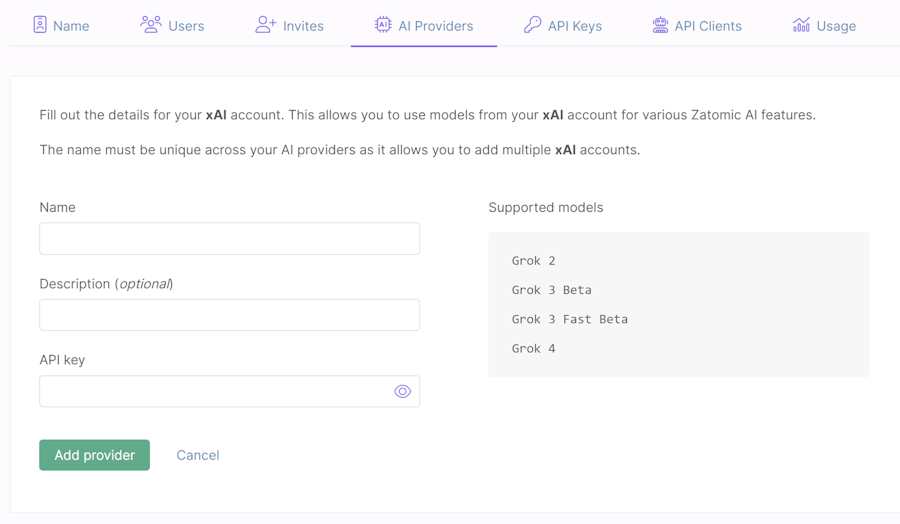
Task: Toggle API key visibility eye icon
Action: 402,391
